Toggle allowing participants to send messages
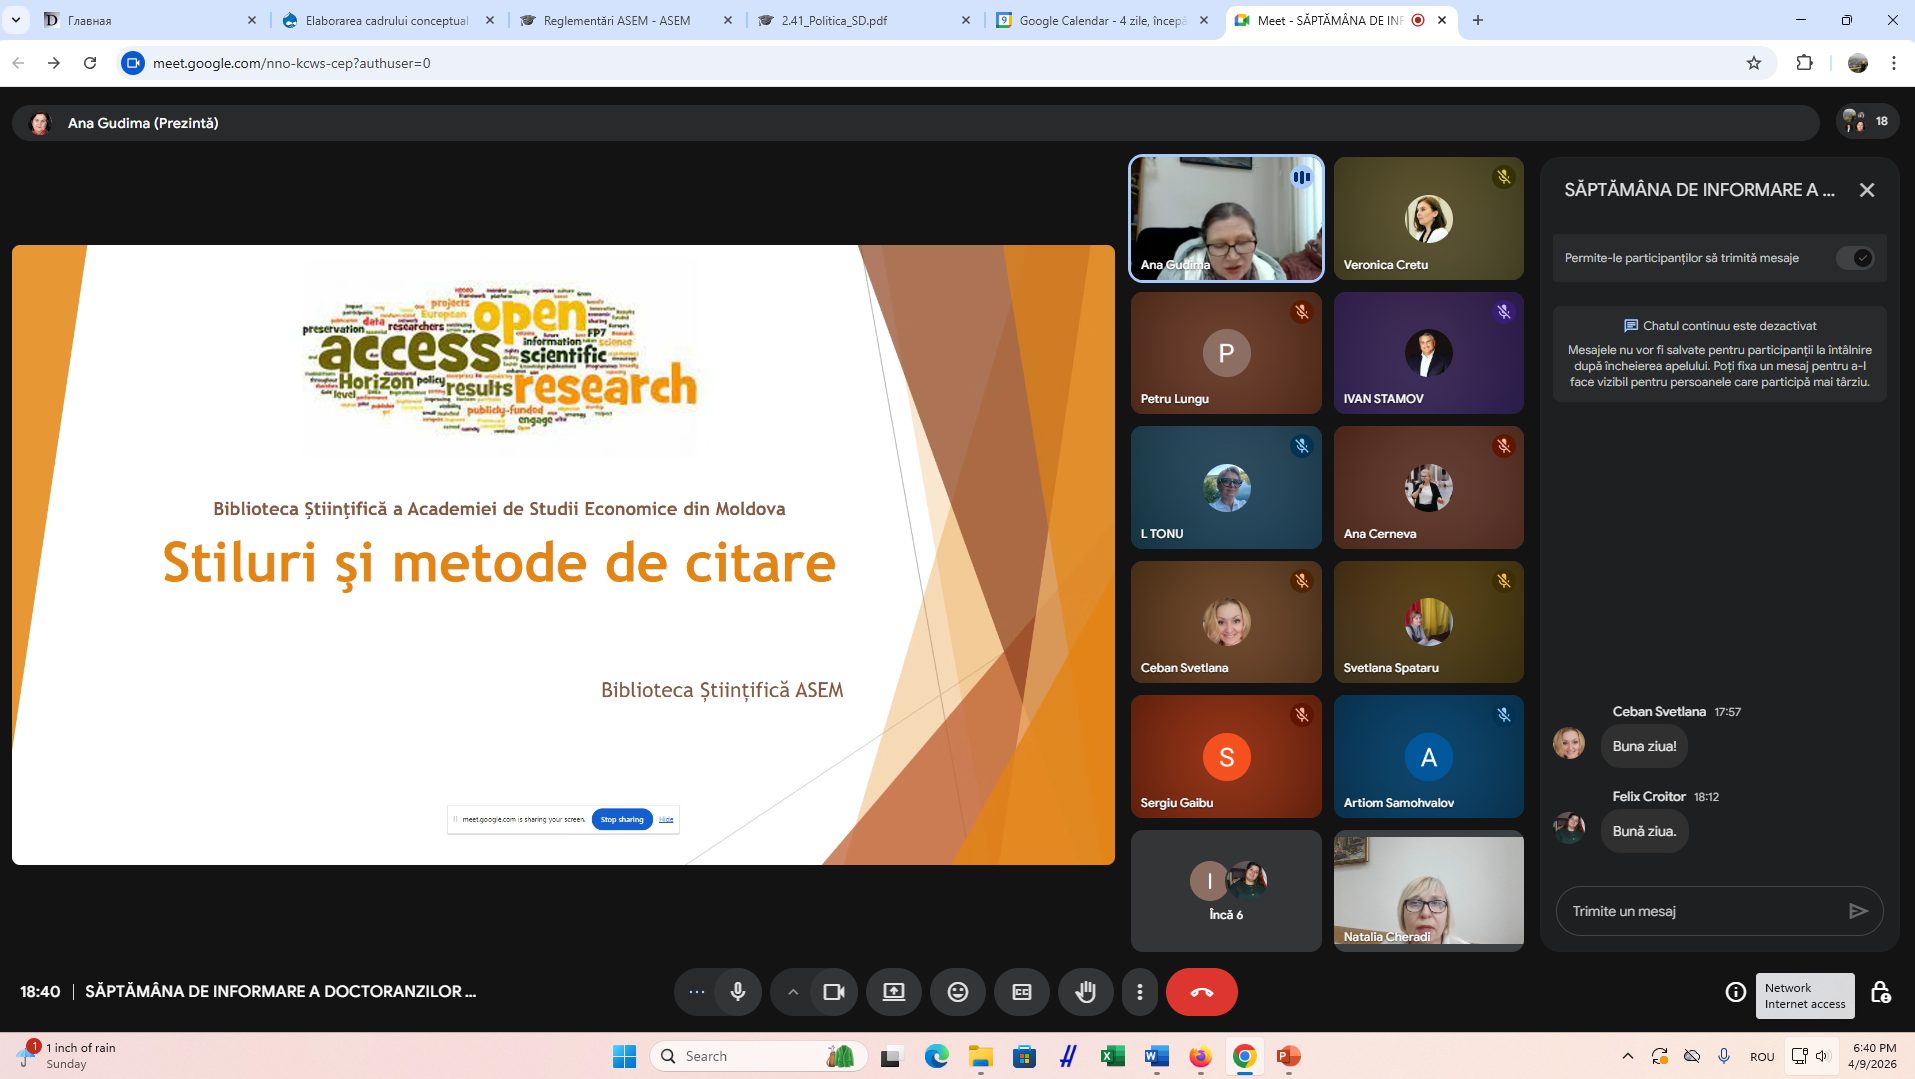This screenshot has height=1079, width=1915. point(1854,258)
